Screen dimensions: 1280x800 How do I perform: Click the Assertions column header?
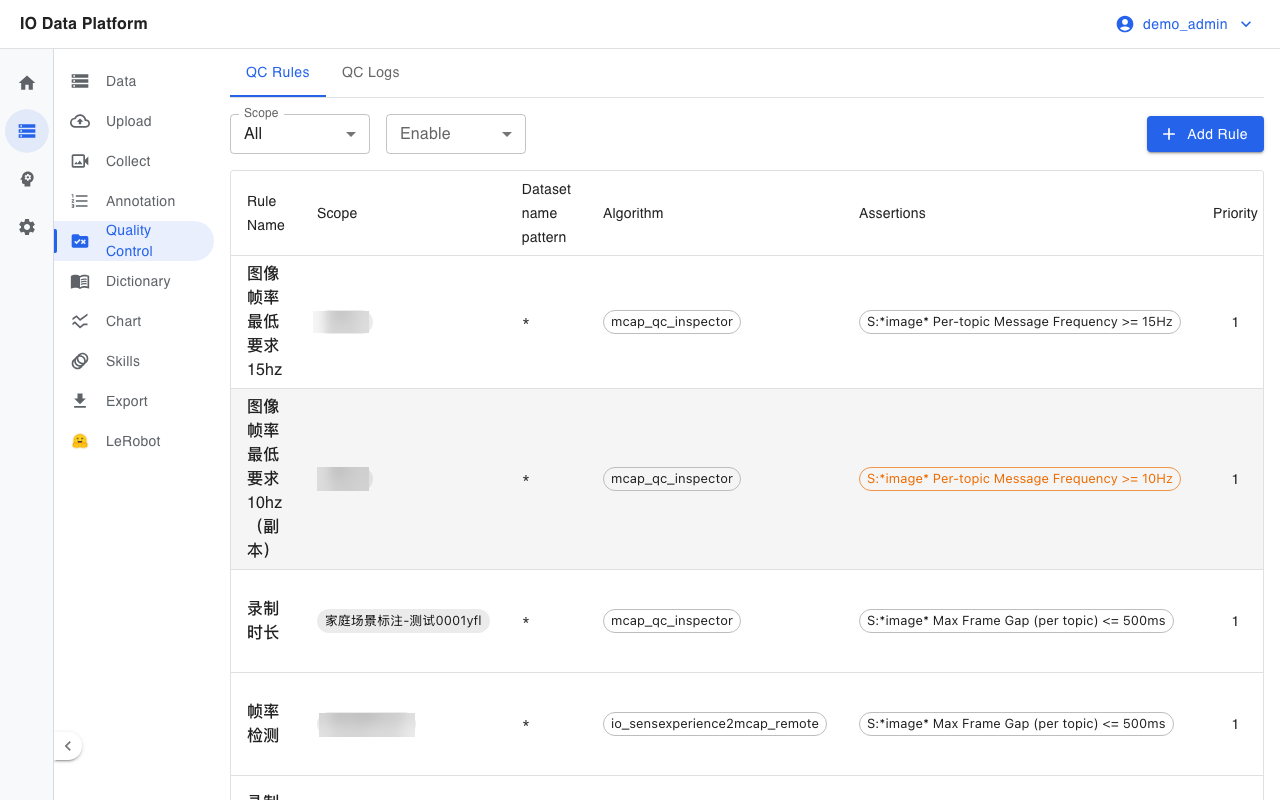coord(892,213)
